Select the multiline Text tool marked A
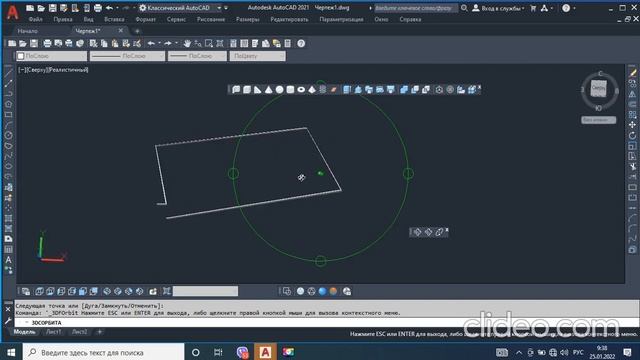Viewport: 640px width, 360px height. tap(8, 260)
